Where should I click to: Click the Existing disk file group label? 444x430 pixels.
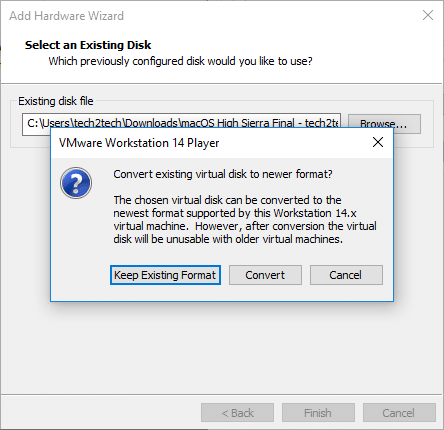pyautogui.click(x=56, y=101)
